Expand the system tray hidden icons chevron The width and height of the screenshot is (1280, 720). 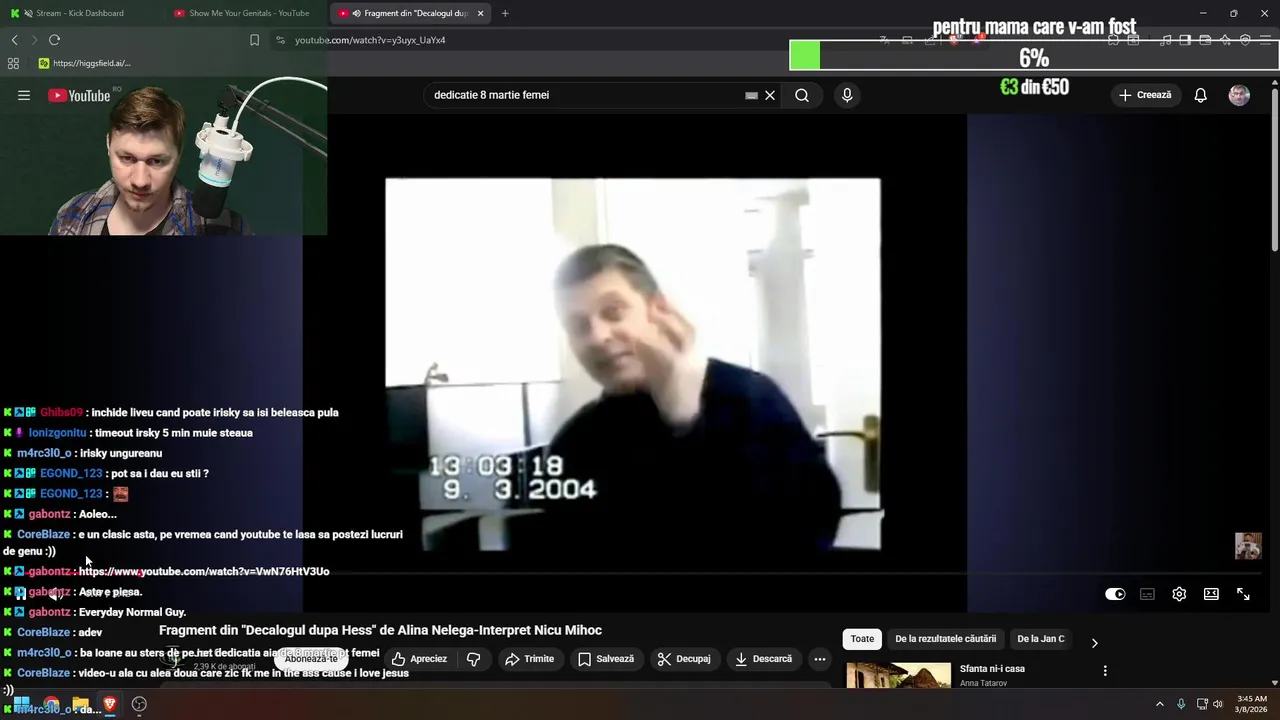1160,704
